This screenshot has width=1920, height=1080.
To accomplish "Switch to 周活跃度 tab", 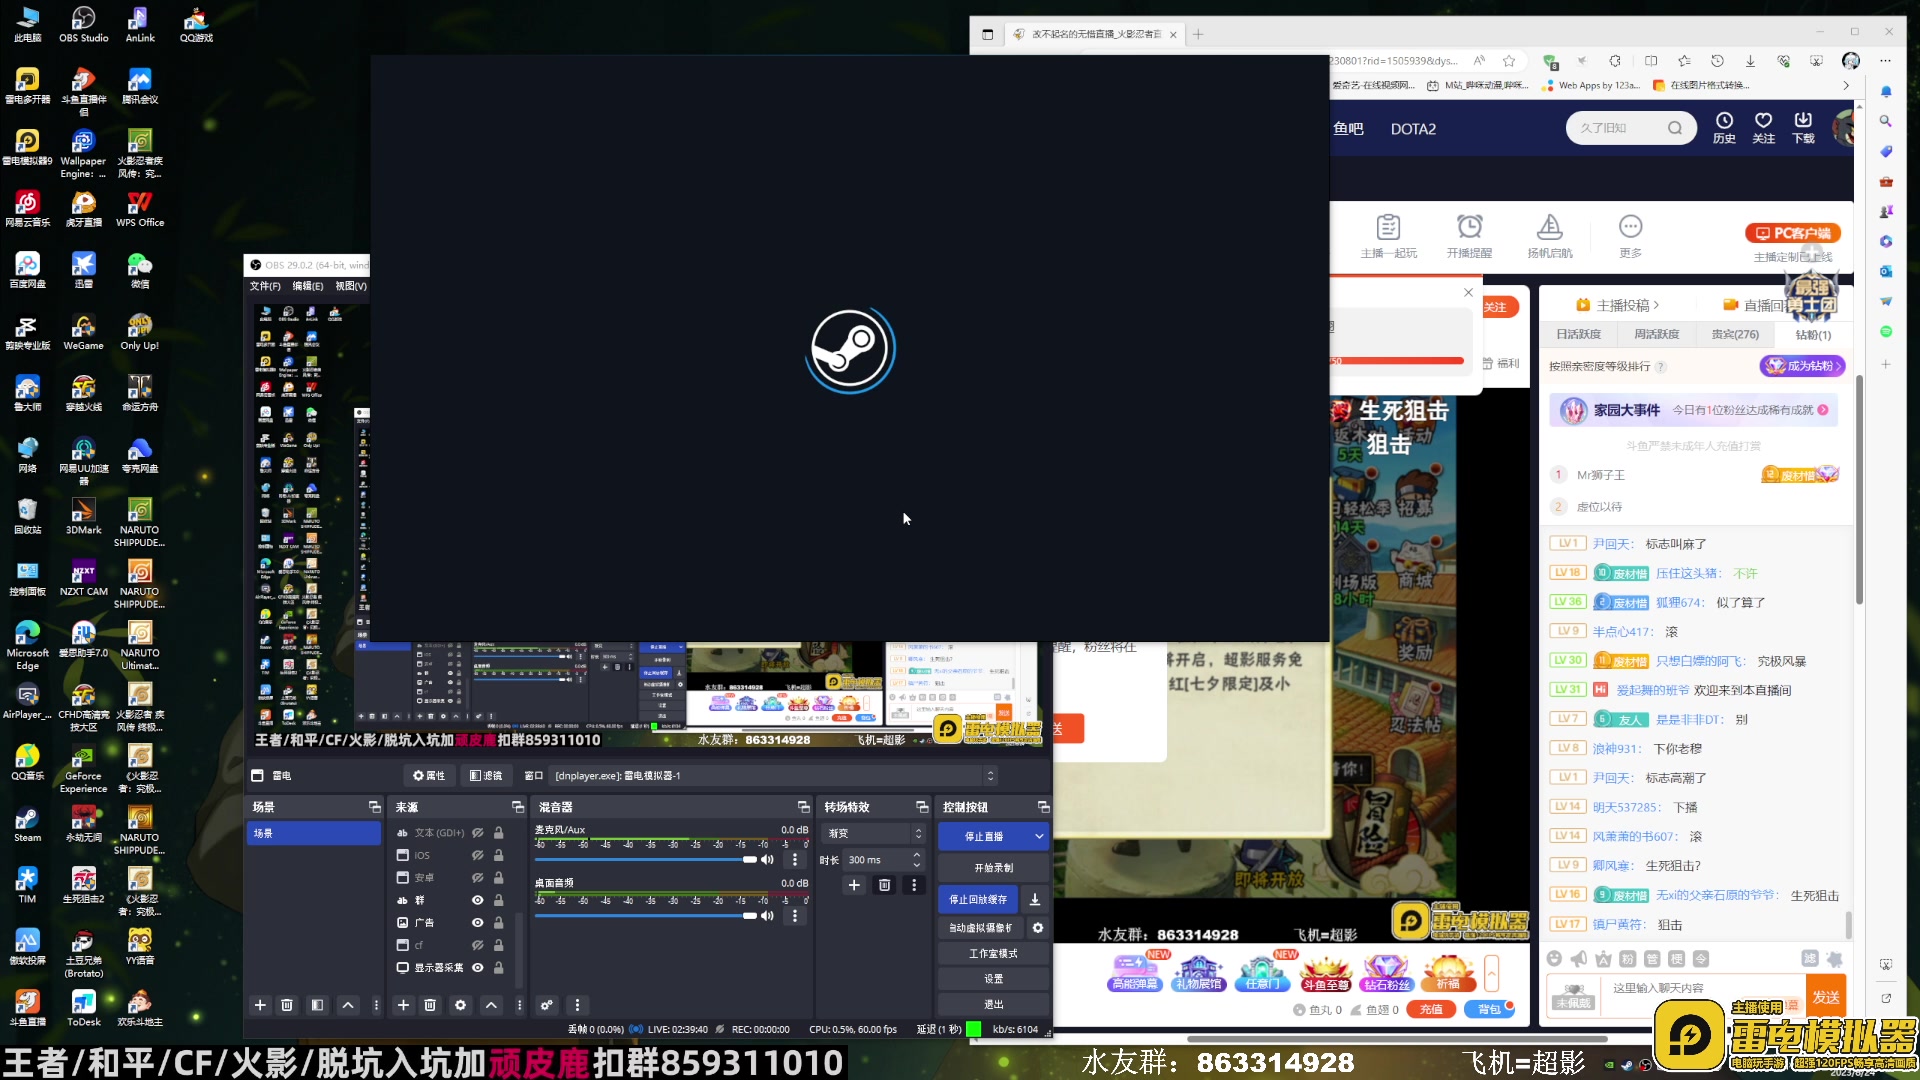I will [1657, 334].
